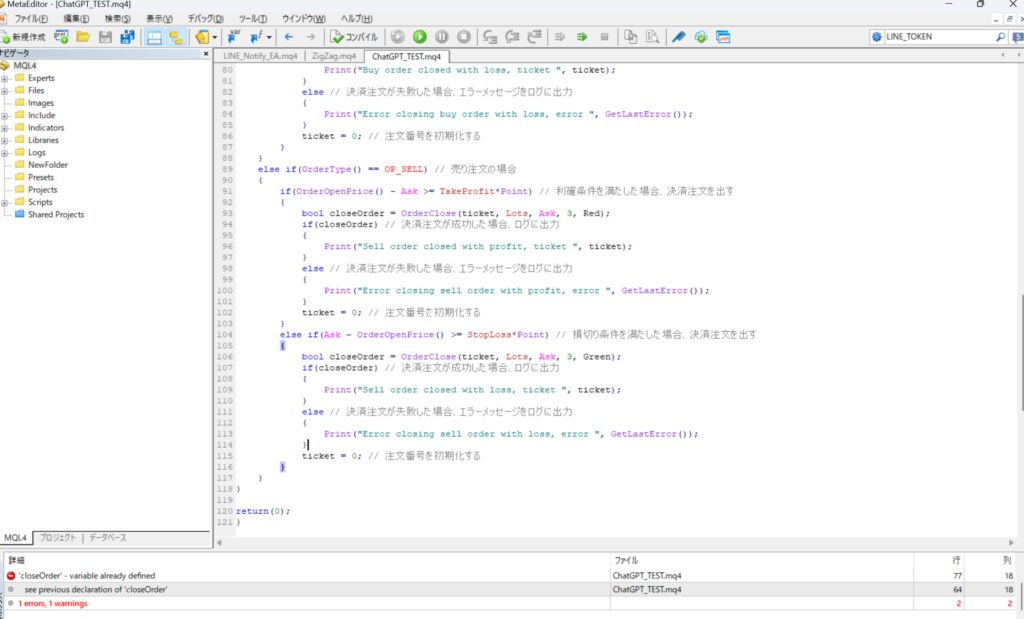This screenshot has width=1024, height=619.
Task: Expand the Libraries folder
Action: (5, 140)
